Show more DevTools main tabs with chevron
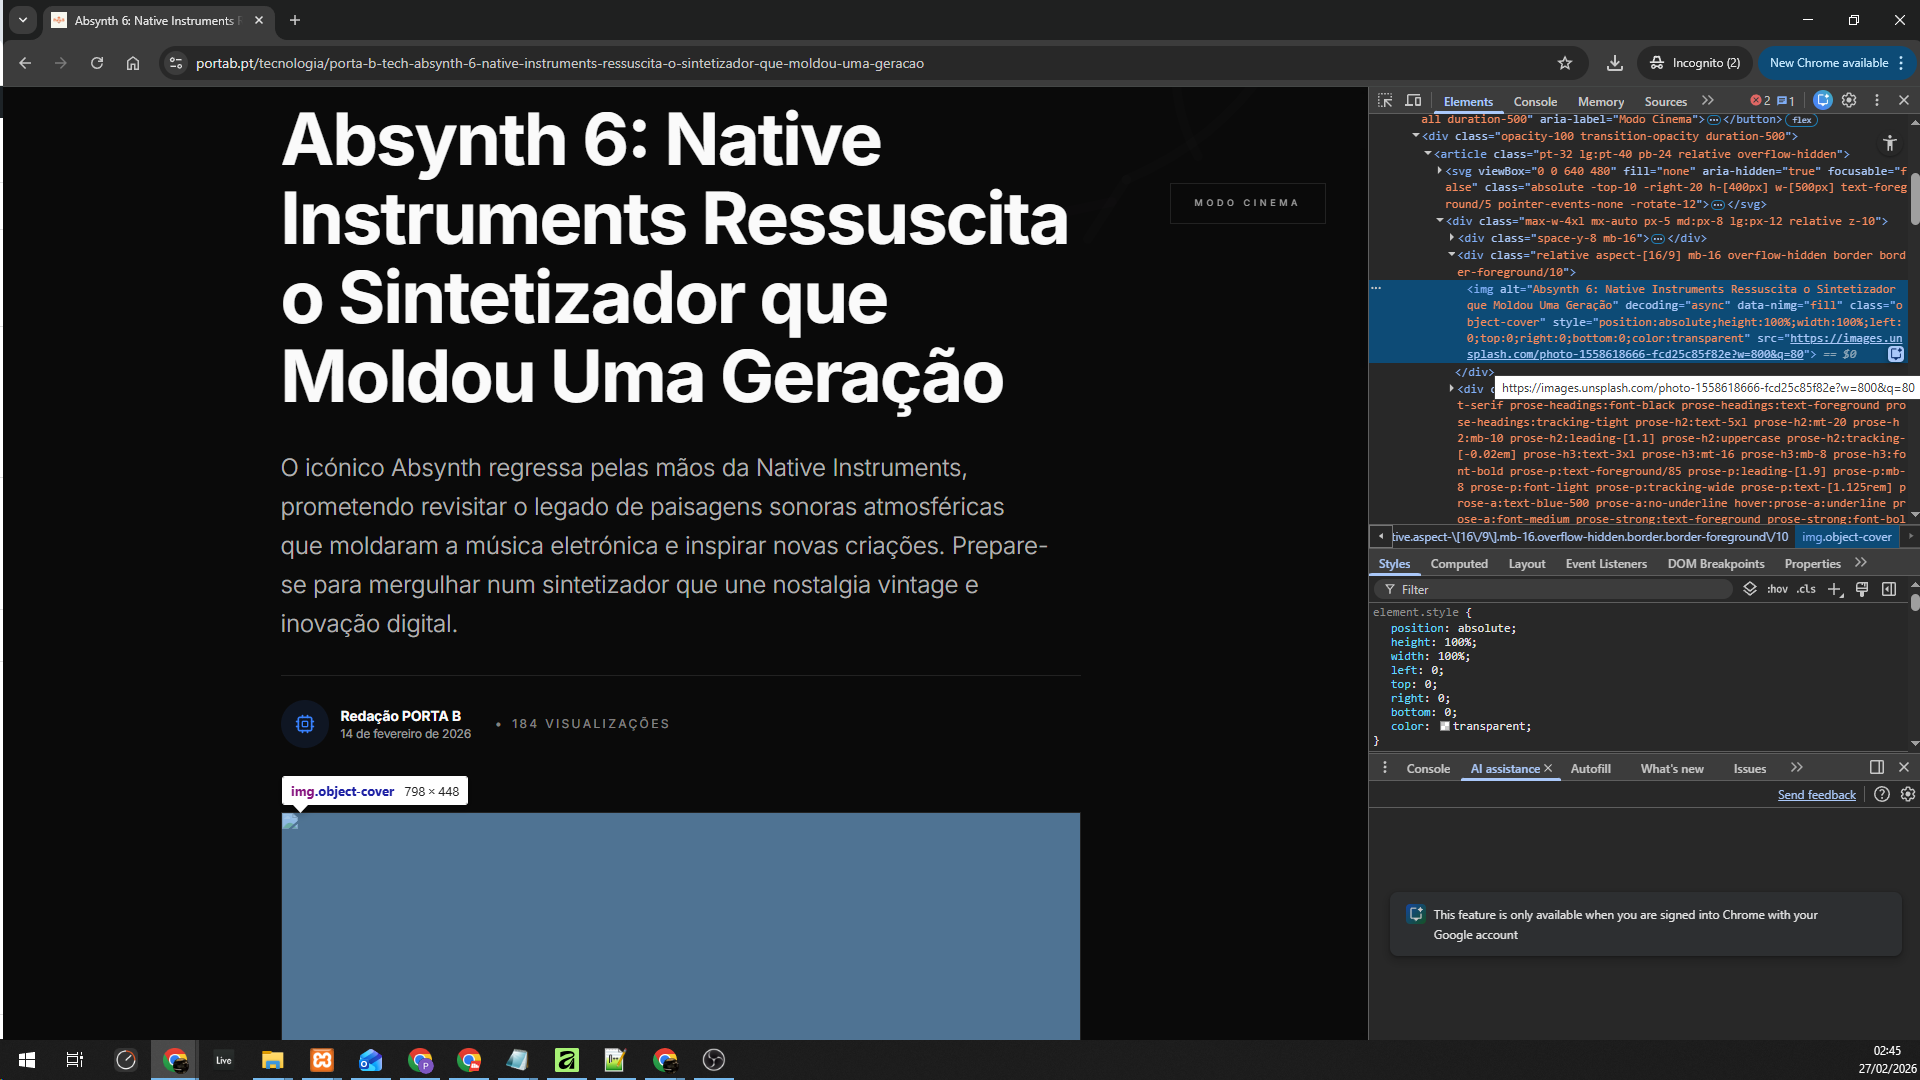Viewport: 1920px width, 1080px height. pyautogui.click(x=1708, y=101)
